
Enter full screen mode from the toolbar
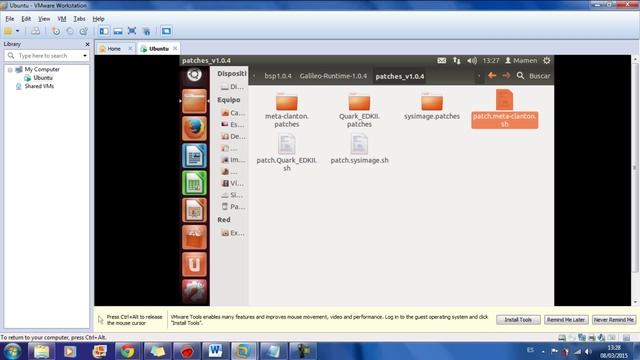tap(132, 31)
